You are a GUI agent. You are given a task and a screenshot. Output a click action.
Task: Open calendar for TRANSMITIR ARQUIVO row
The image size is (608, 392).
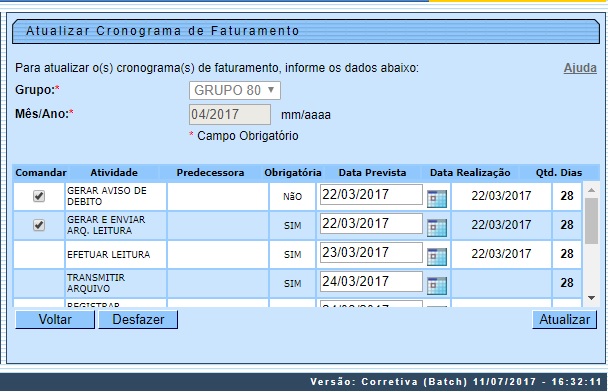point(437,286)
